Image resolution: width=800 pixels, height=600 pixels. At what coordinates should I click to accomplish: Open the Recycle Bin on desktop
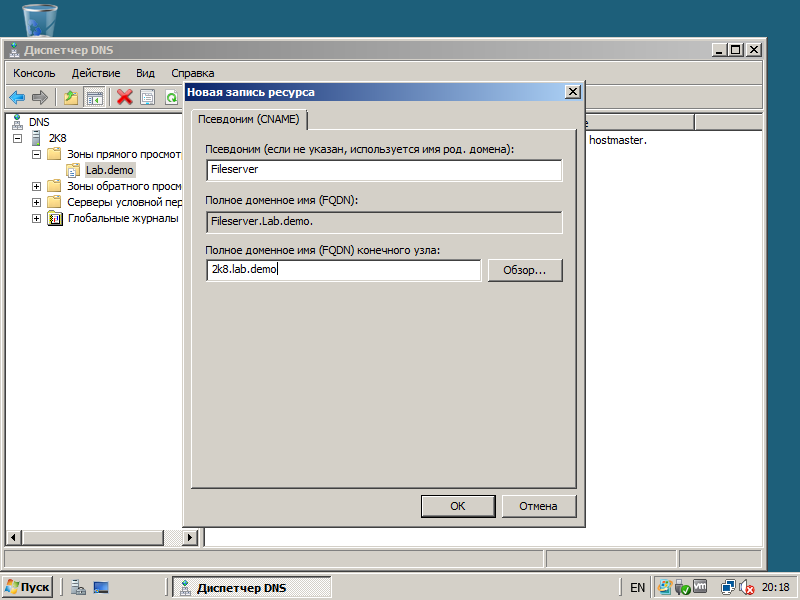tap(40, 19)
